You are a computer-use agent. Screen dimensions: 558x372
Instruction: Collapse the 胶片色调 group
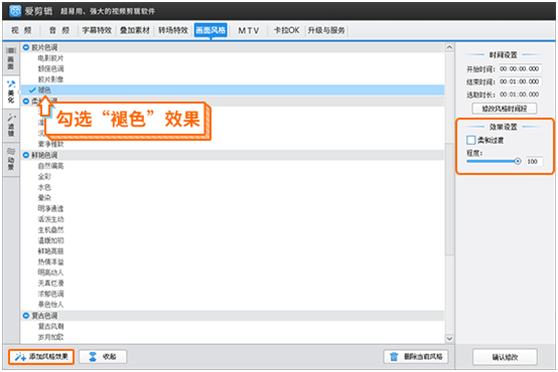(x=26, y=47)
